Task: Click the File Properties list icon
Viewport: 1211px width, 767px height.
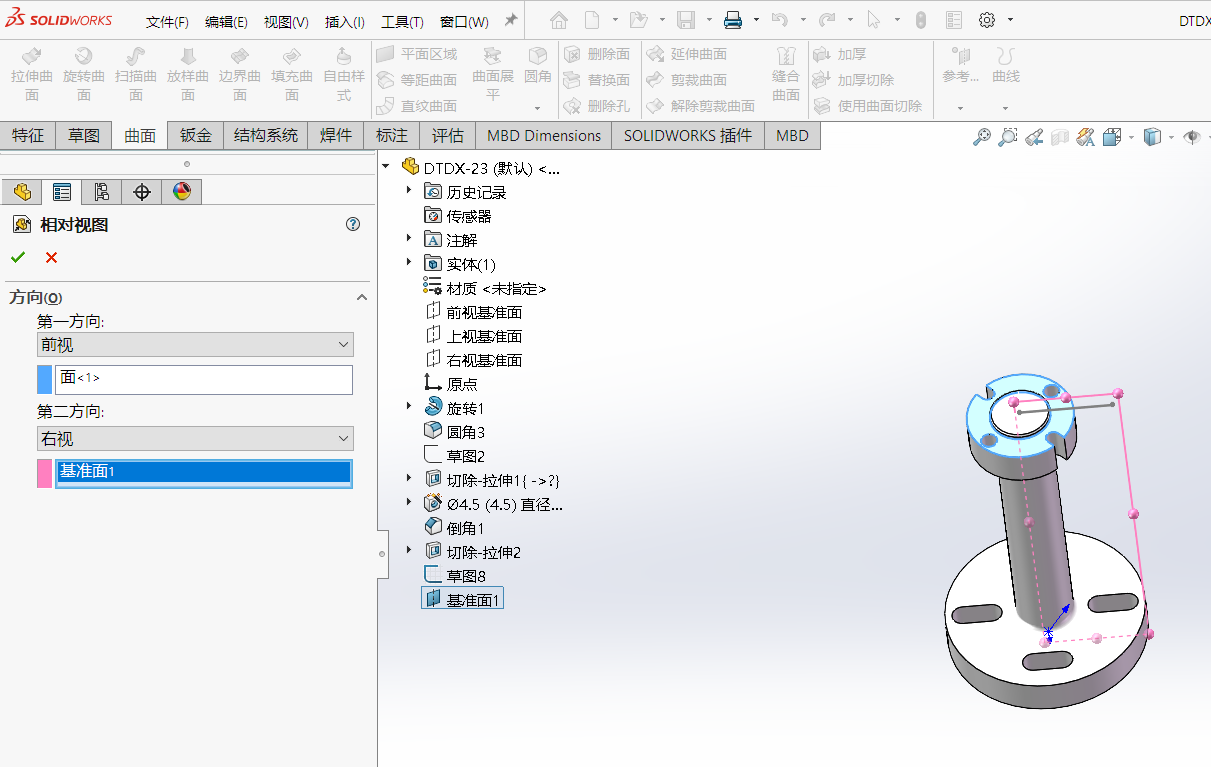Action: pos(954,20)
